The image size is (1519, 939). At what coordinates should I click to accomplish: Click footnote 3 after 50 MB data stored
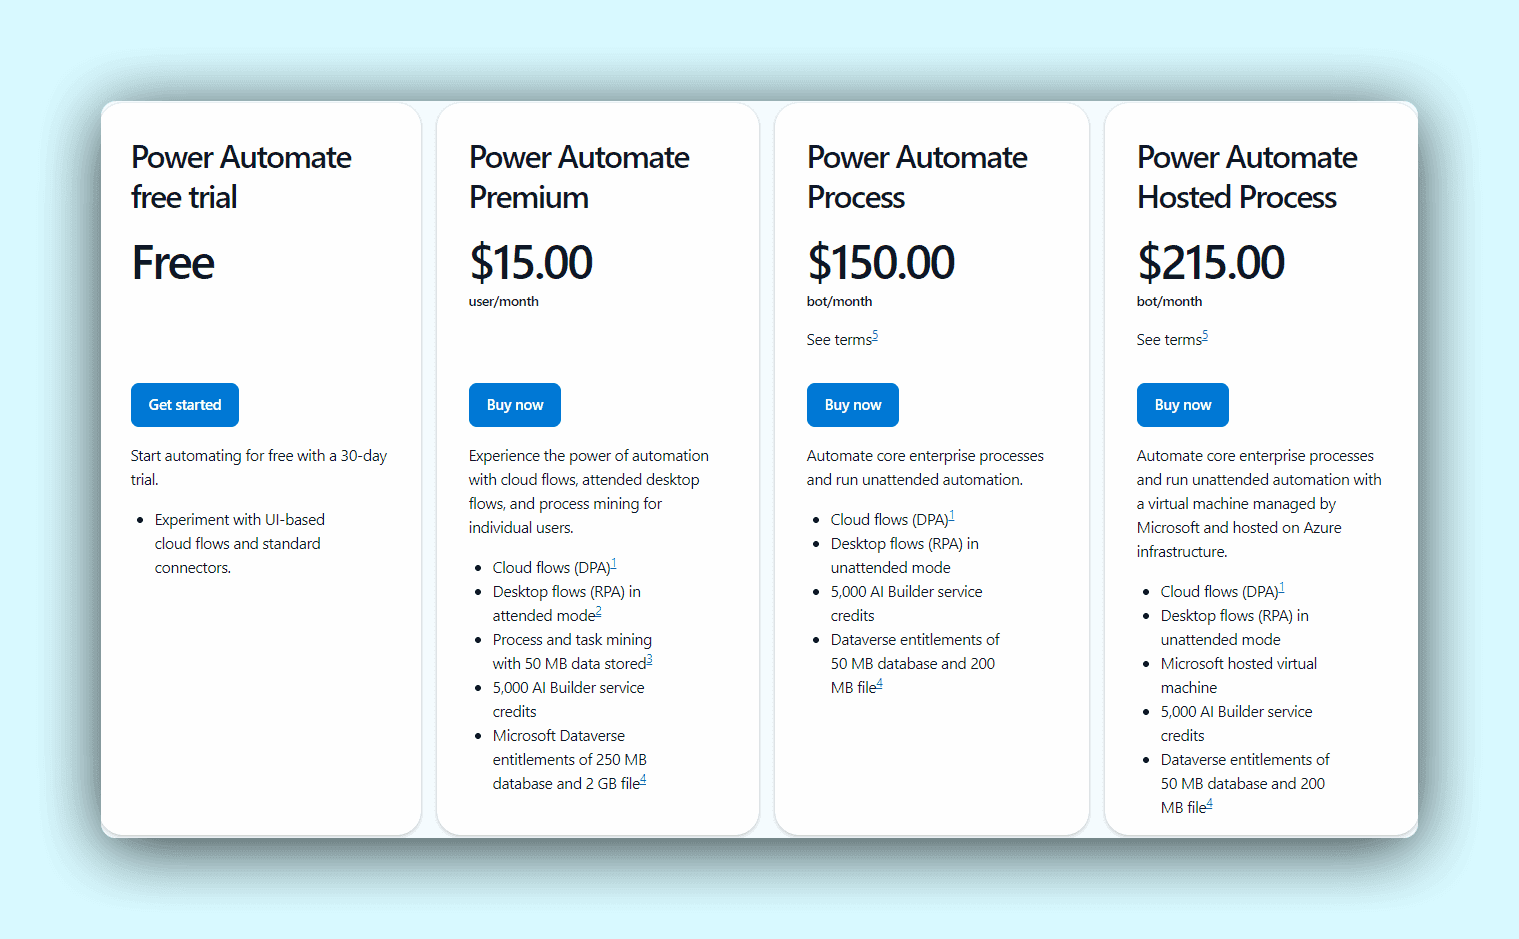point(649,660)
